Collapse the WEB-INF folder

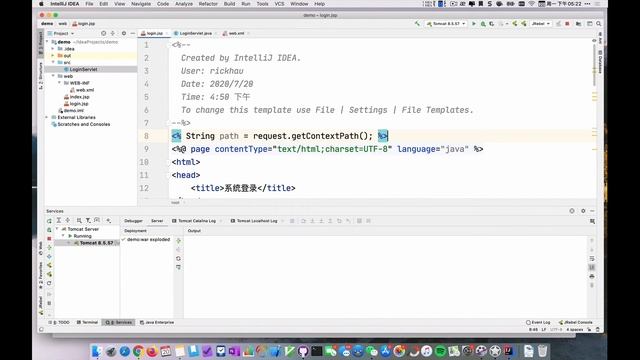(59, 83)
